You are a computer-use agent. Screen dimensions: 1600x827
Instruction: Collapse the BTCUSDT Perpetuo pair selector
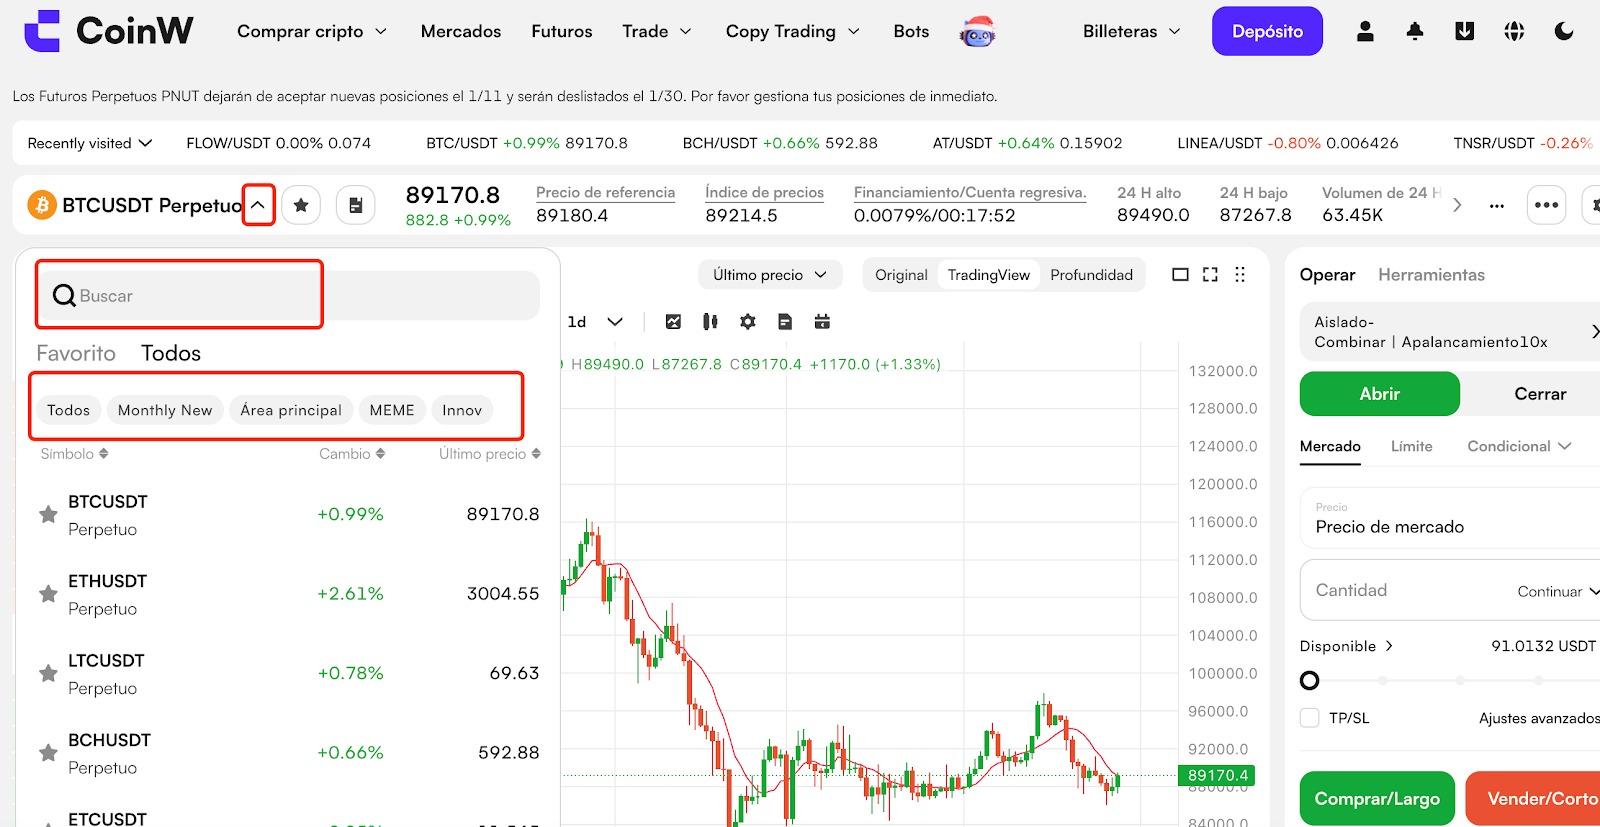click(258, 205)
